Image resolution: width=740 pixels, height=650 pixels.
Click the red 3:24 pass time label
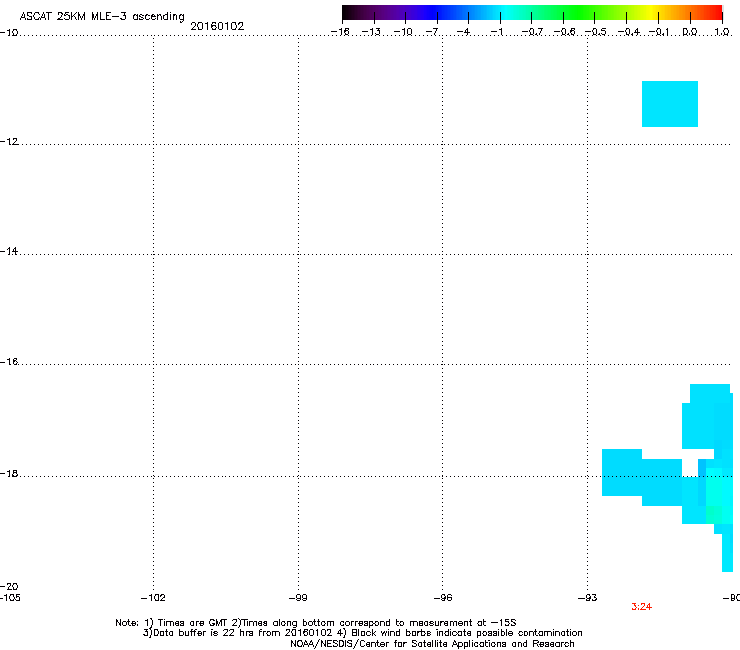pos(641,607)
